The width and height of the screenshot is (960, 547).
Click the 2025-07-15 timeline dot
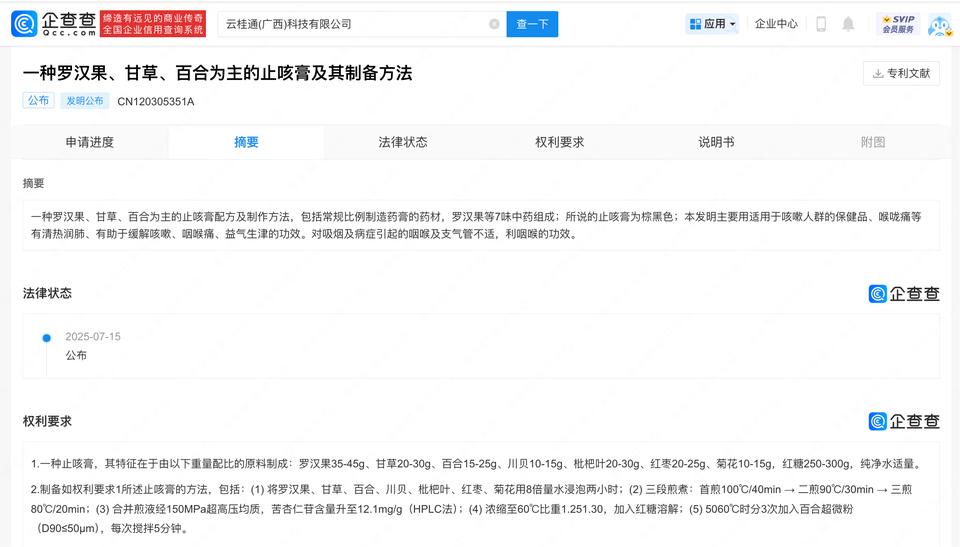[x=46, y=338]
